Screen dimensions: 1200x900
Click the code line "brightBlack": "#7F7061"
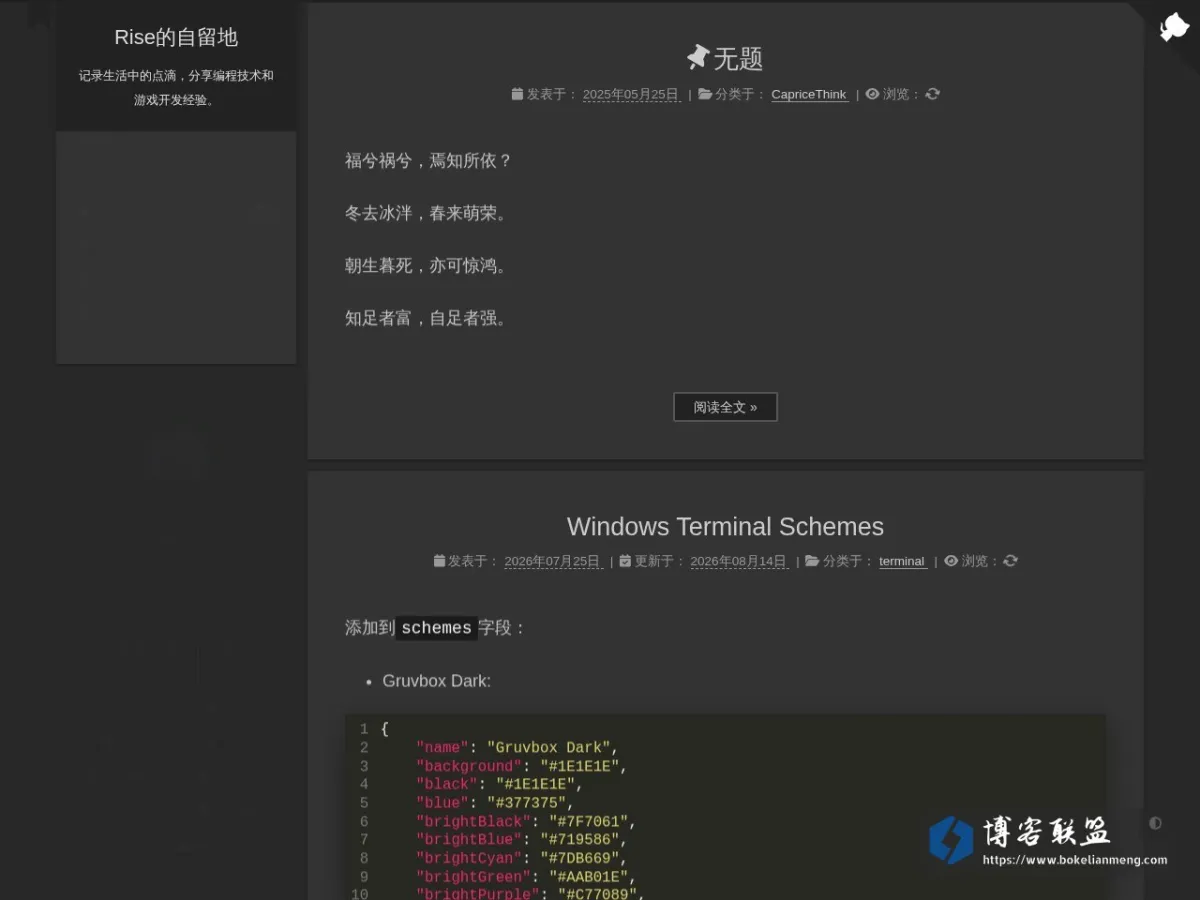click(526, 822)
